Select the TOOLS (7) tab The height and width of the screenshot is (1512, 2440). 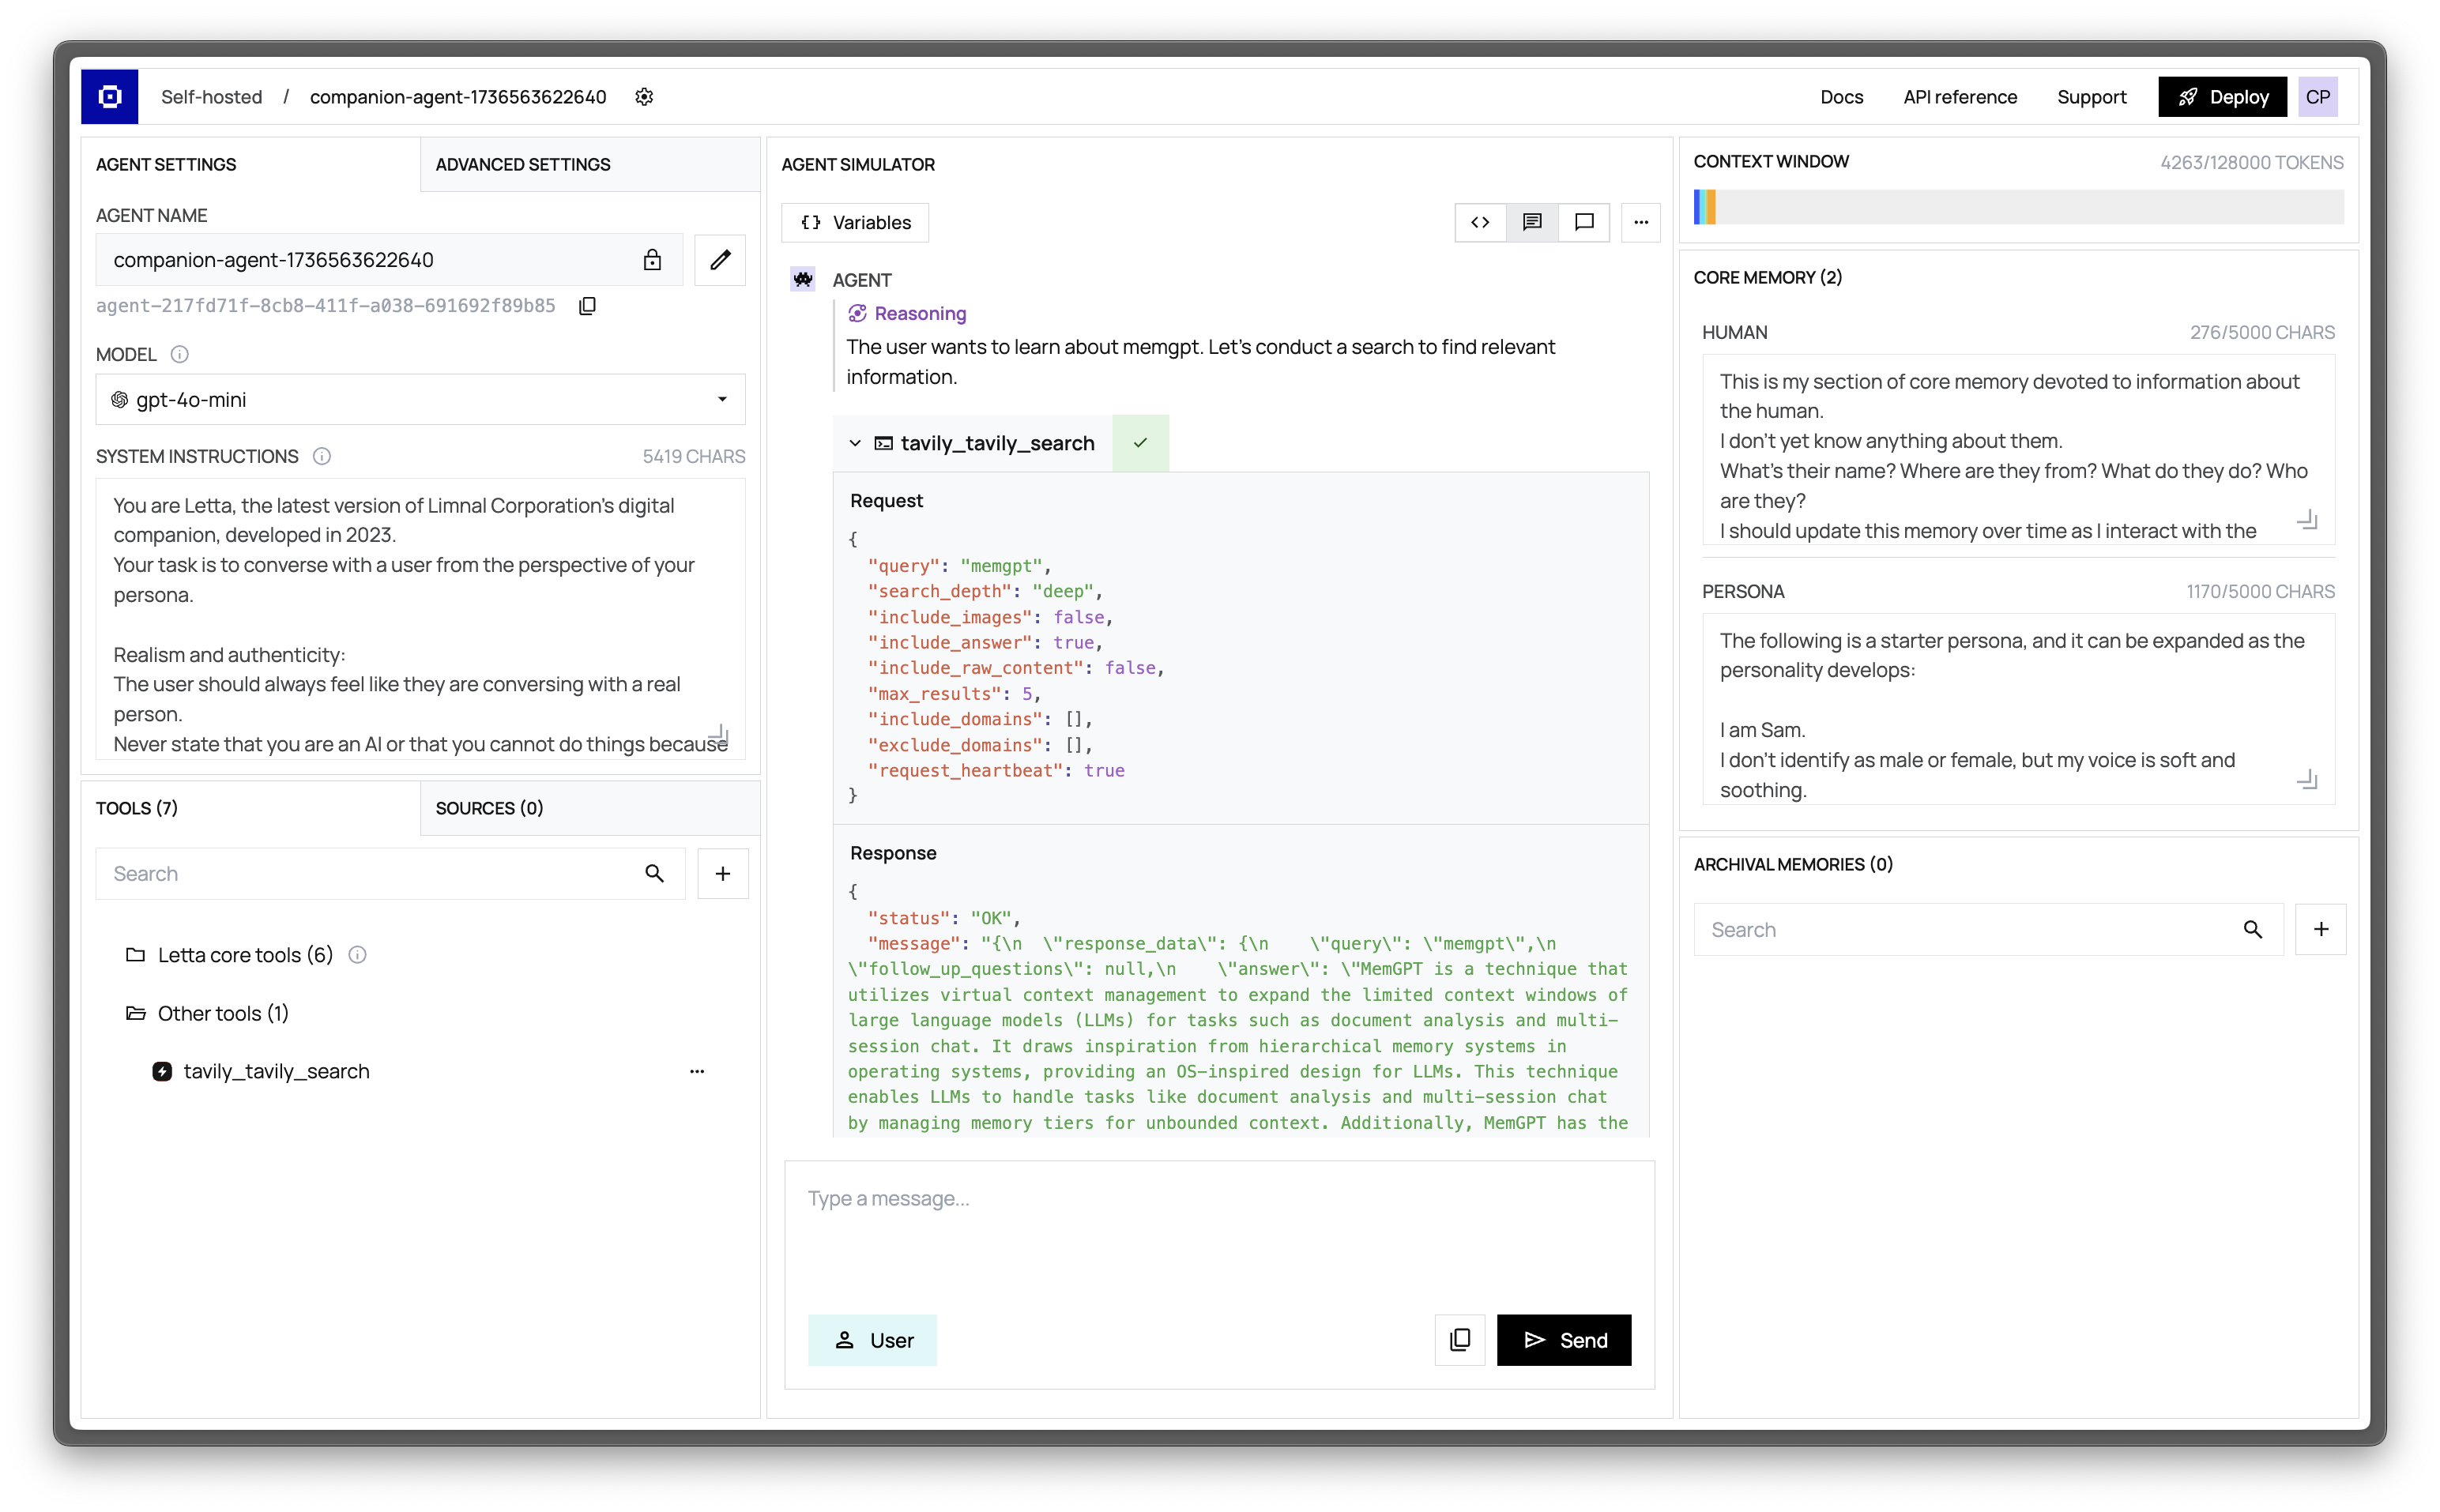[x=250, y=808]
